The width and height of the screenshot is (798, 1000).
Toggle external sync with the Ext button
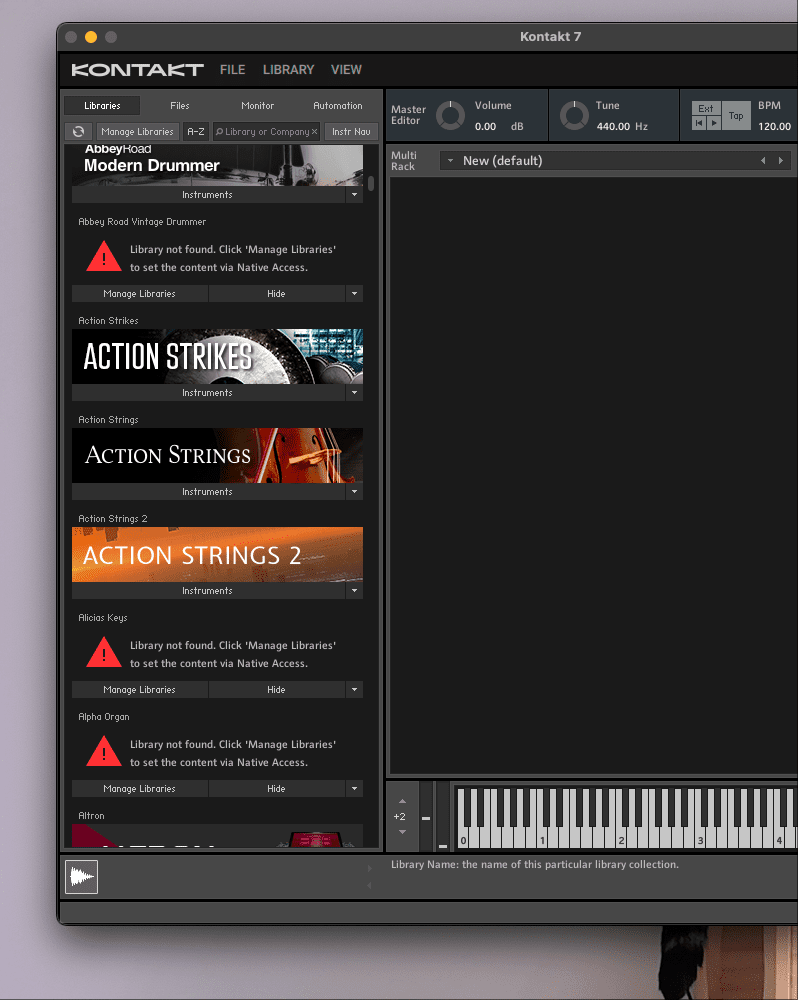click(x=706, y=108)
